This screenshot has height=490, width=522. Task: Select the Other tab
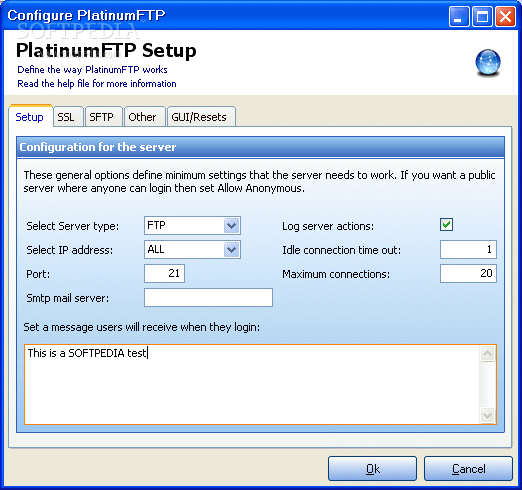144,117
